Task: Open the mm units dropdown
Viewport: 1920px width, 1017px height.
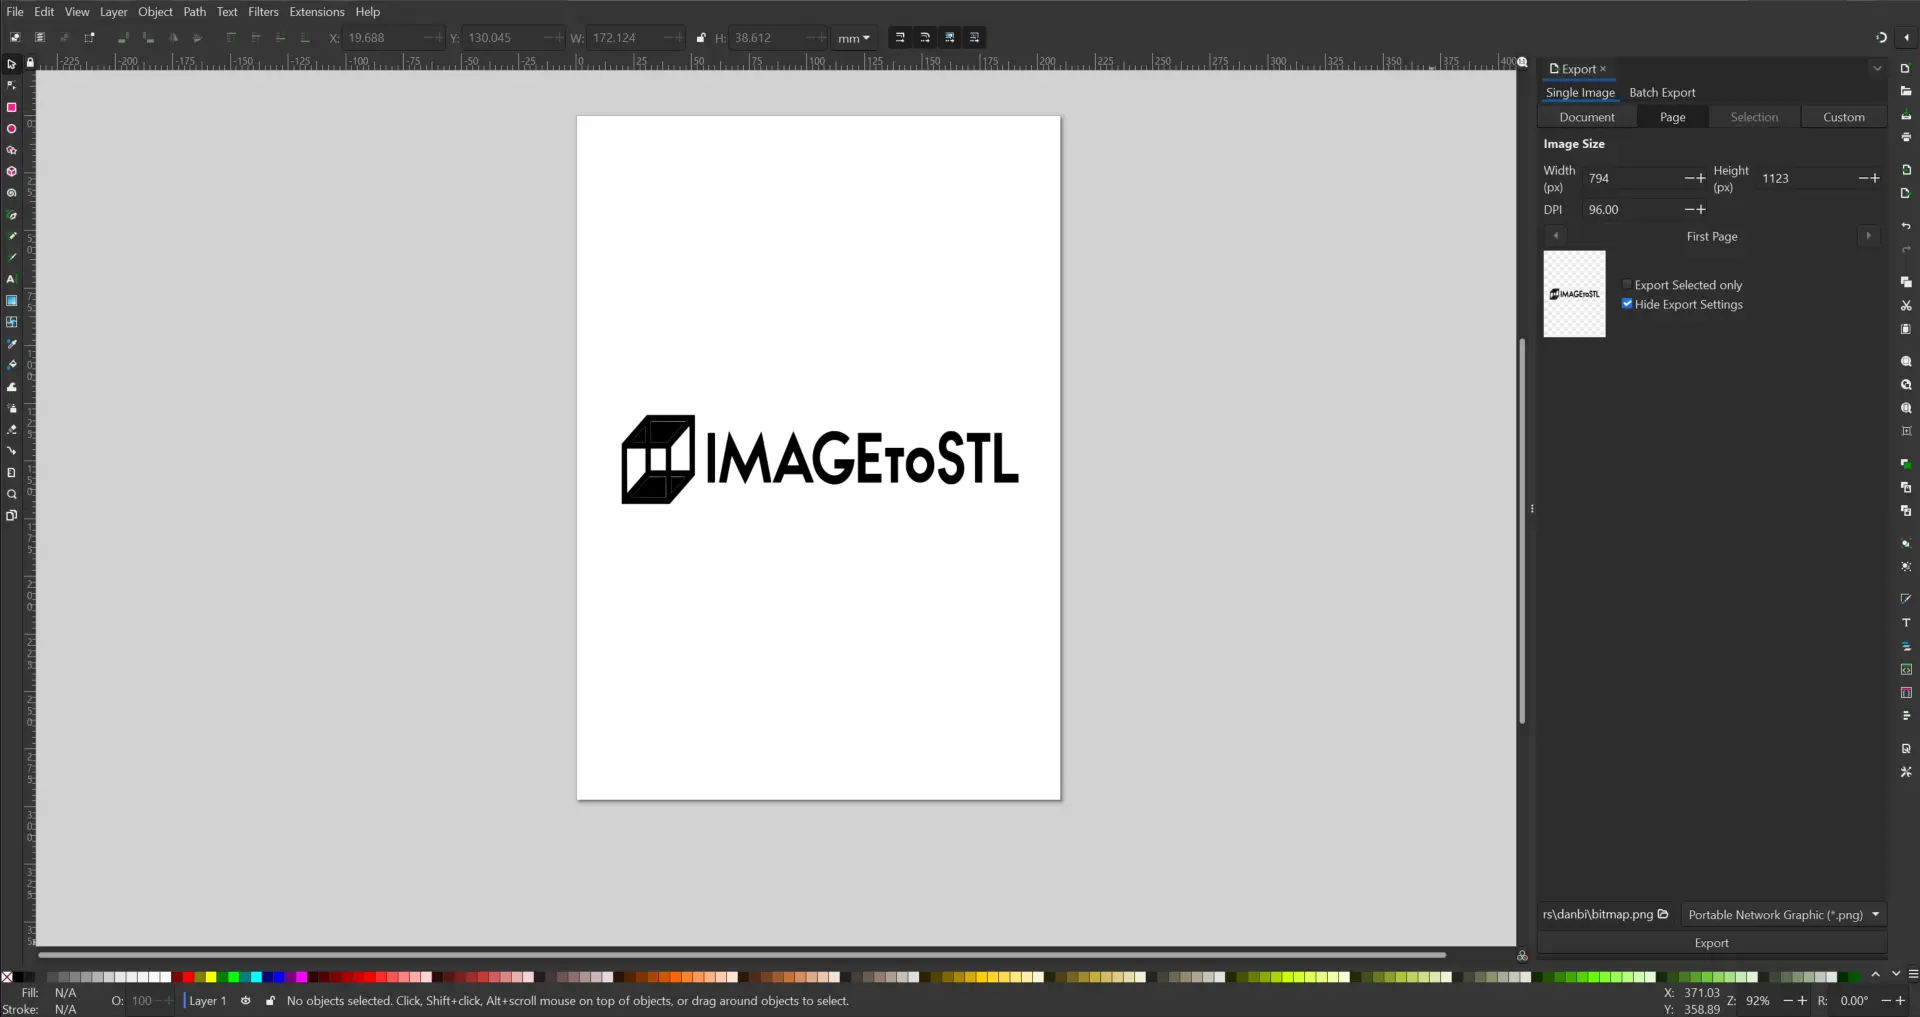Action: 853,38
